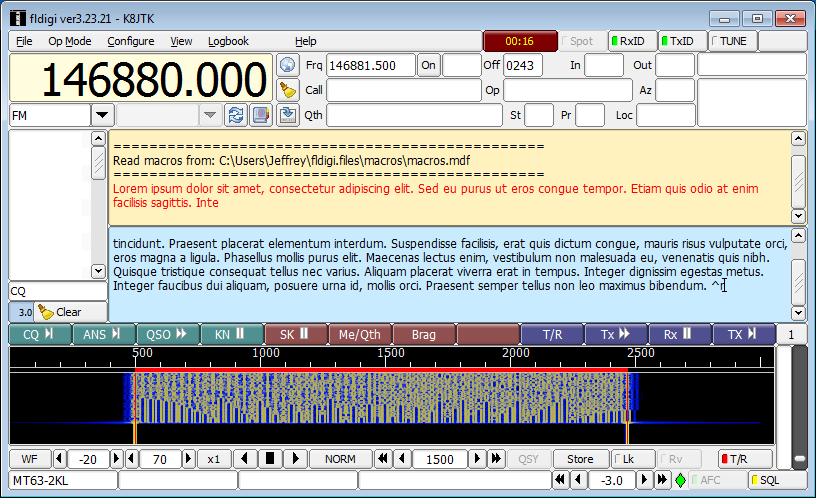Click the NORM waterfall speed button
Viewport: 816px width, 498px height.
(340, 459)
